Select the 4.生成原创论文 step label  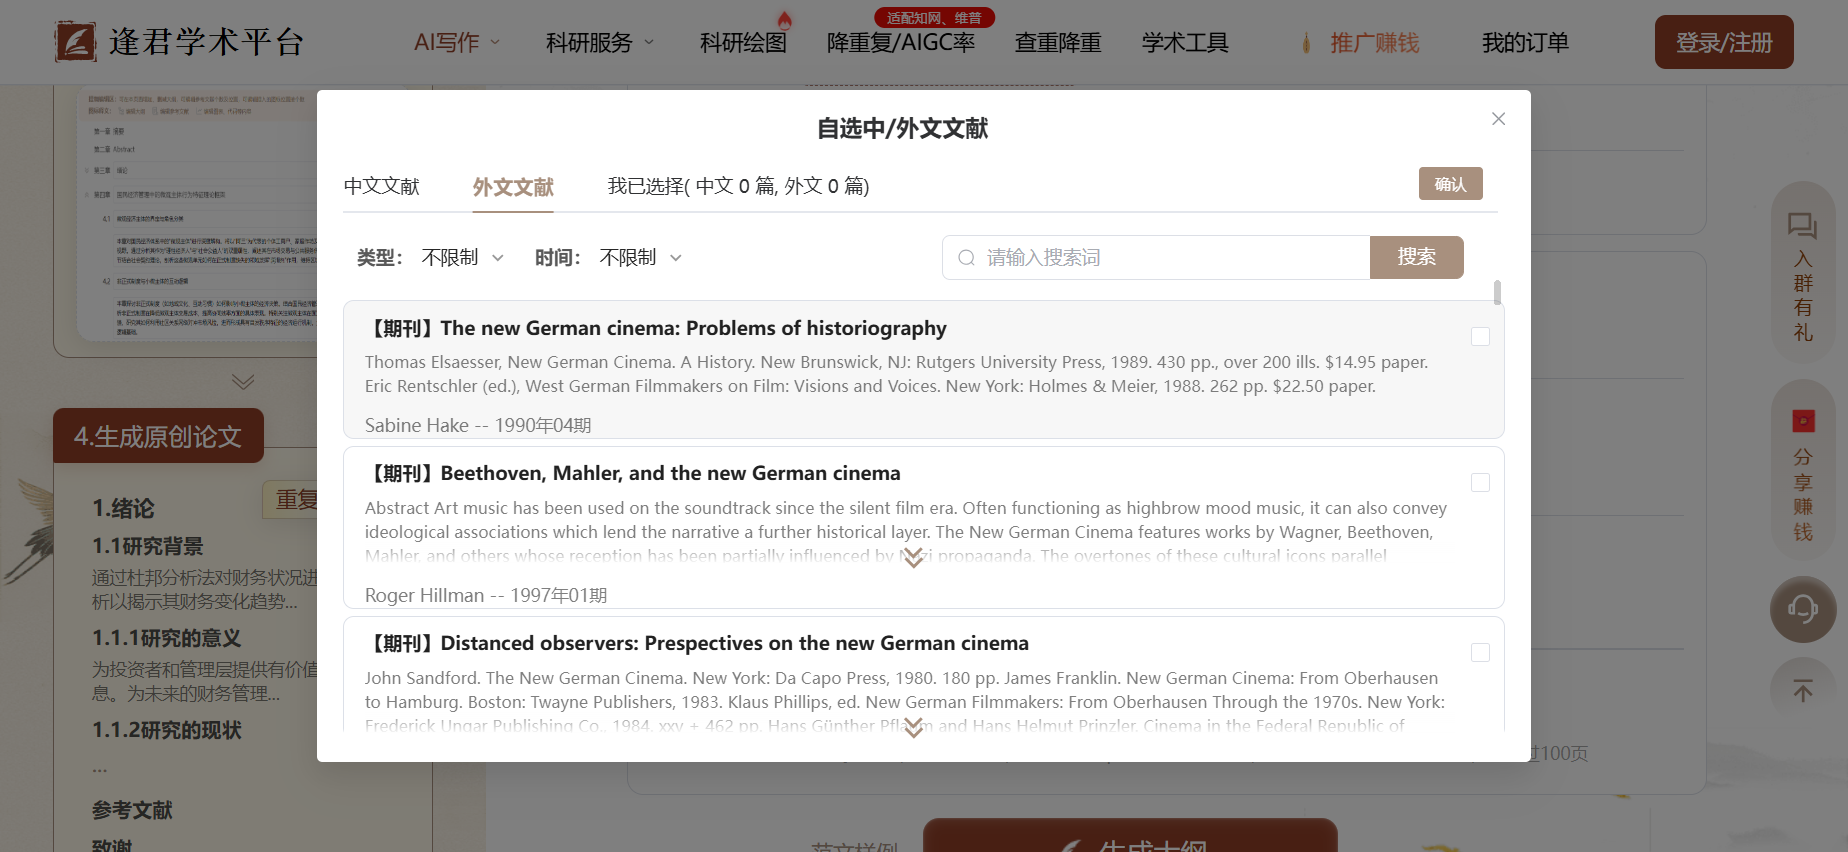click(x=158, y=436)
